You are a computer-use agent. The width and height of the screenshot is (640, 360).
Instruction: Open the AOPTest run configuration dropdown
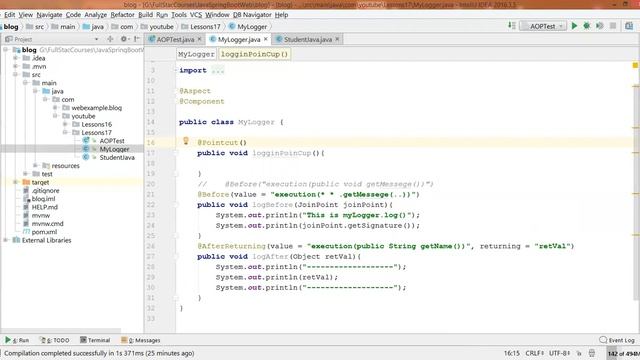click(x=543, y=26)
